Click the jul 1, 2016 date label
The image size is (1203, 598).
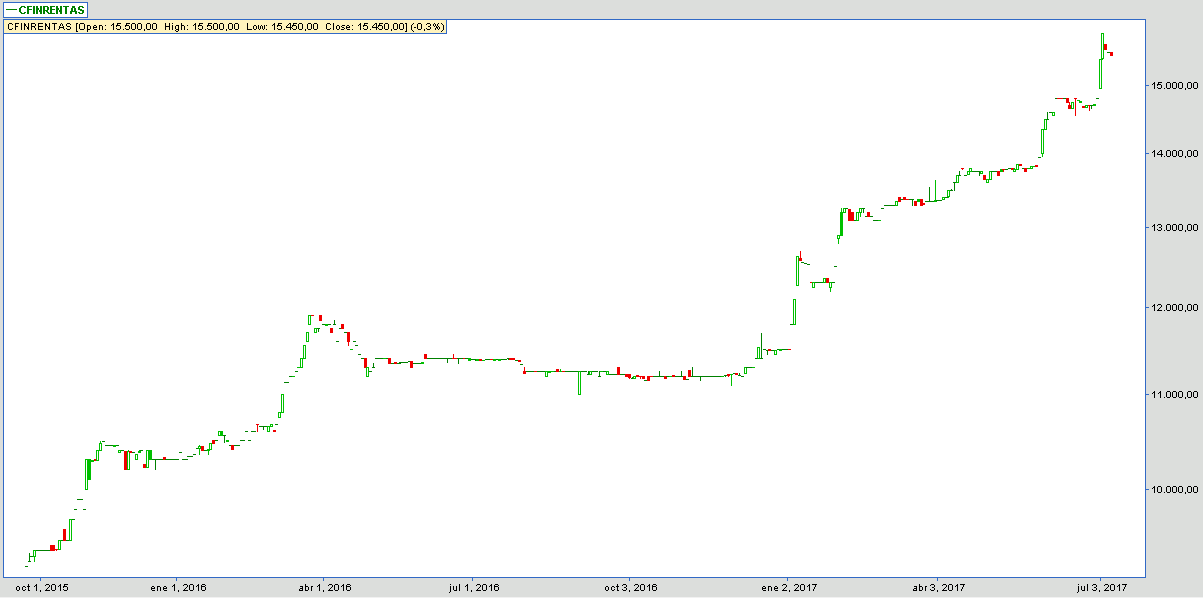474,588
